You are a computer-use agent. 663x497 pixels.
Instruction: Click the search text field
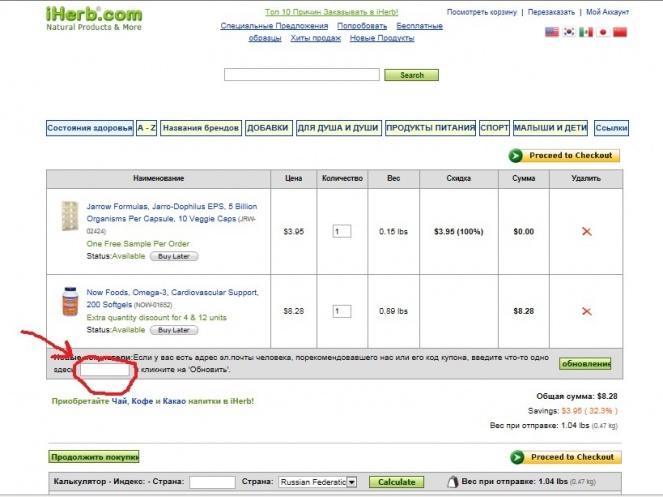(x=302, y=74)
